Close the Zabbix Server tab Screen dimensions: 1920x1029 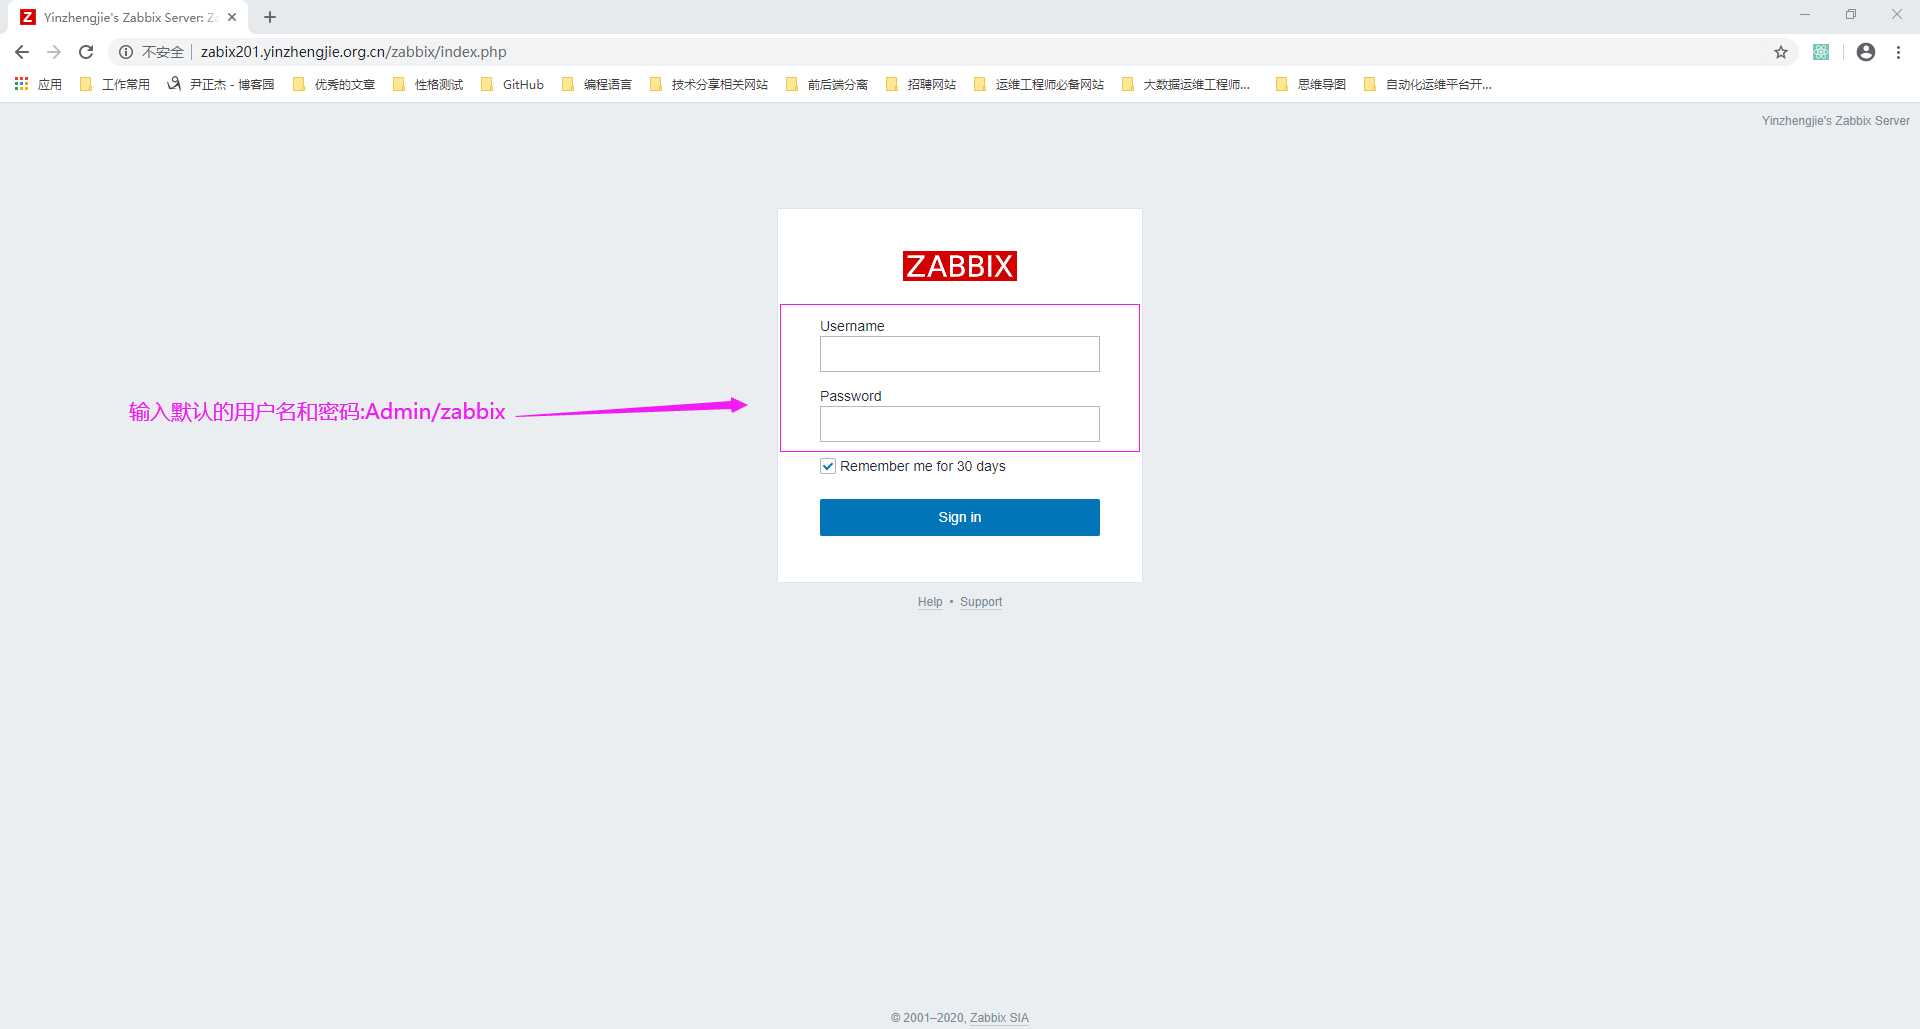pos(232,17)
